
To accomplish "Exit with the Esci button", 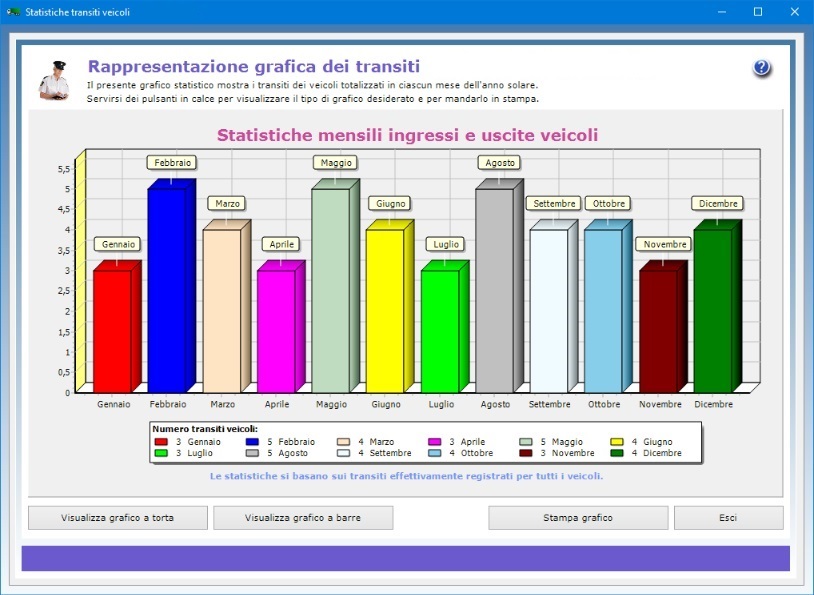I will pyautogui.click(x=728, y=518).
